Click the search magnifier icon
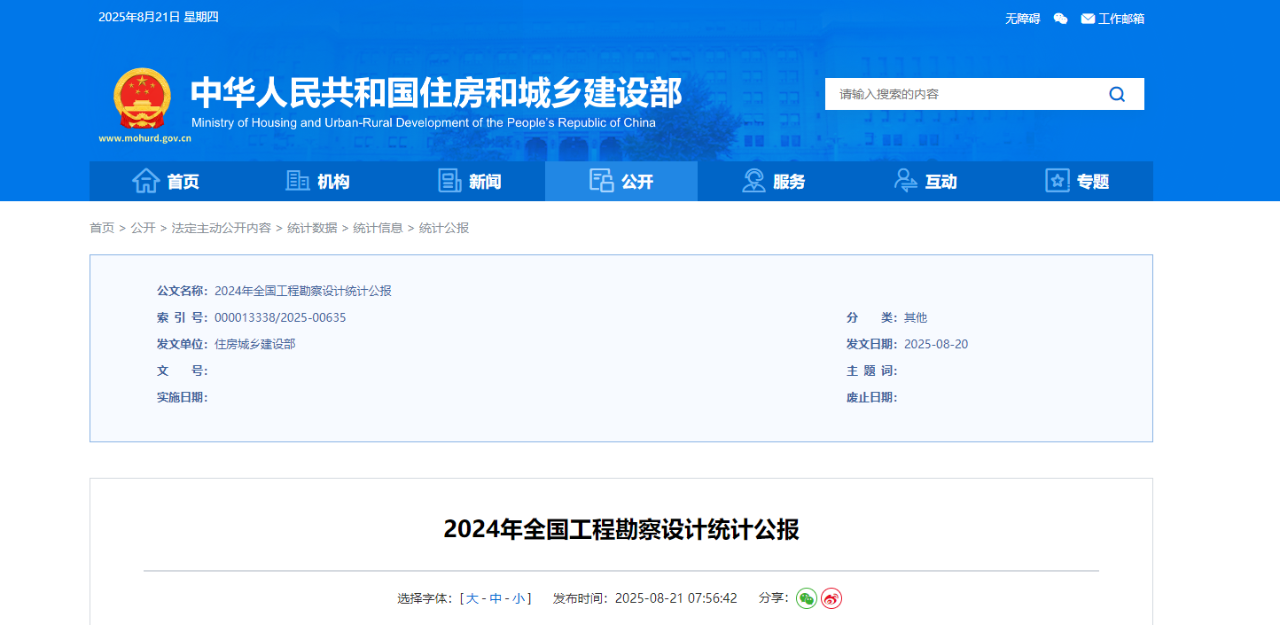 [x=1117, y=94]
